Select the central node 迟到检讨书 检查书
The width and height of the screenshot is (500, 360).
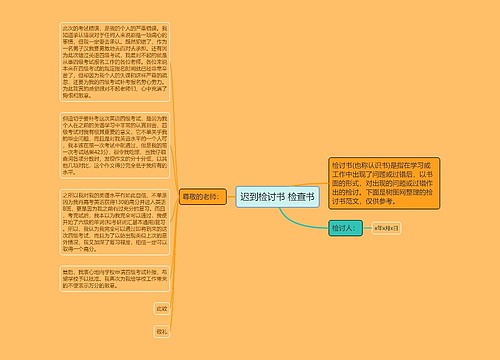[277, 197]
